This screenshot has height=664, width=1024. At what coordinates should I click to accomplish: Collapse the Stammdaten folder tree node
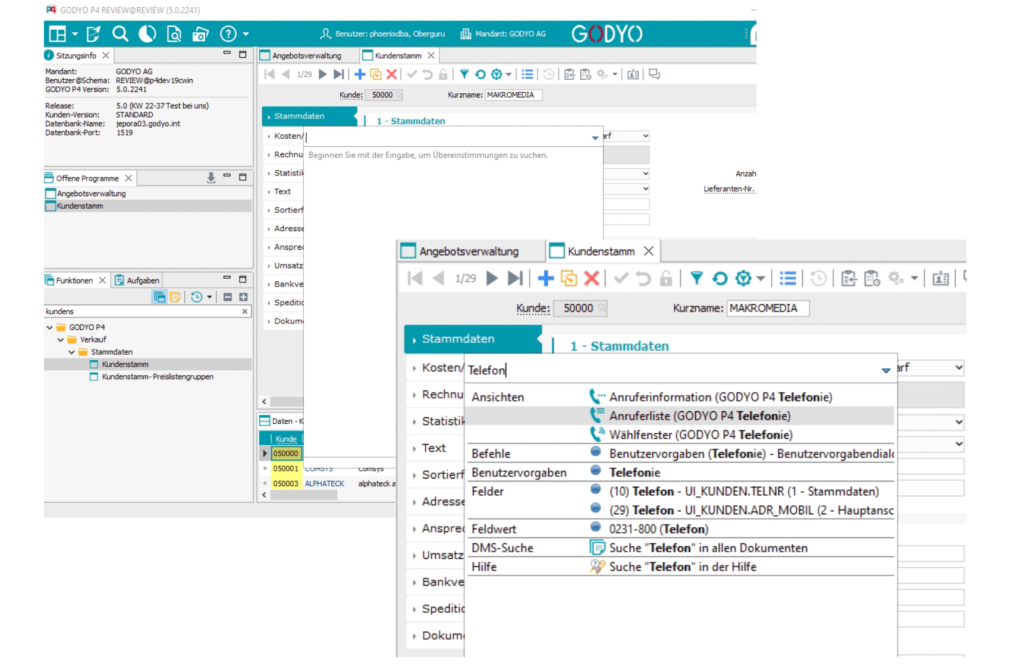(x=72, y=352)
